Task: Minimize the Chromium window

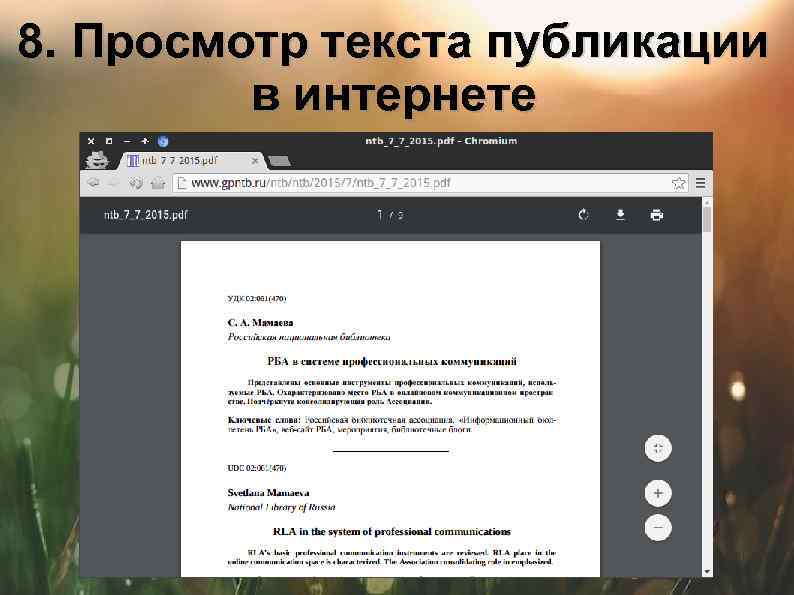Action: (x=127, y=141)
